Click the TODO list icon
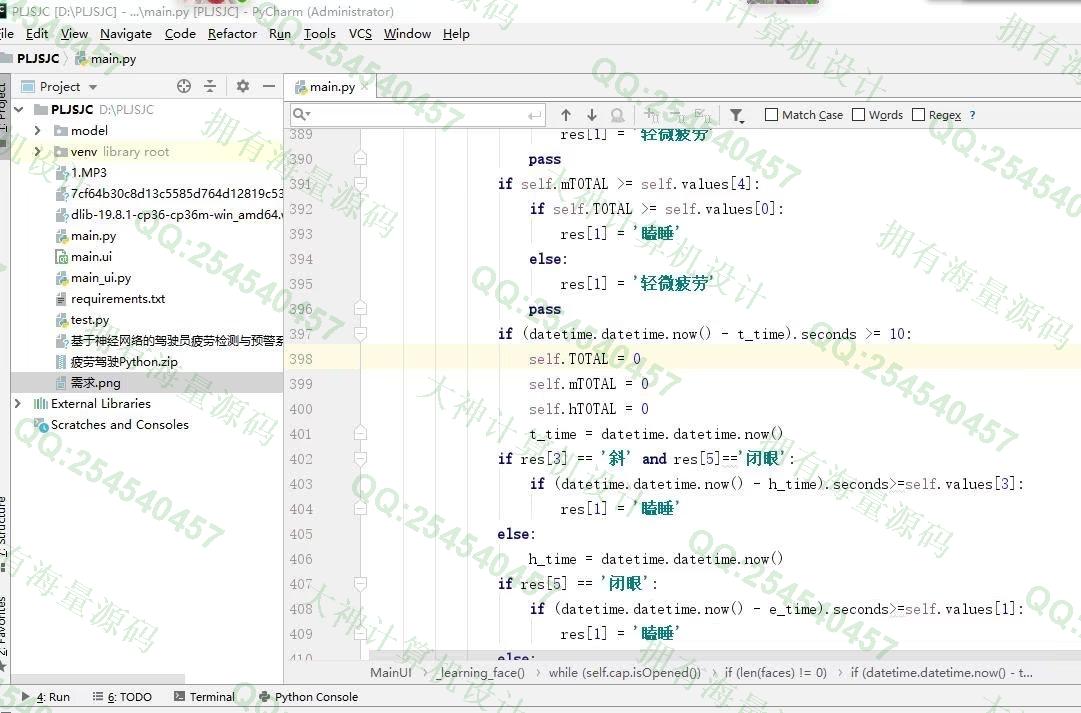Image resolution: width=1081 pixels, height=713 pixels. (98, 696)
